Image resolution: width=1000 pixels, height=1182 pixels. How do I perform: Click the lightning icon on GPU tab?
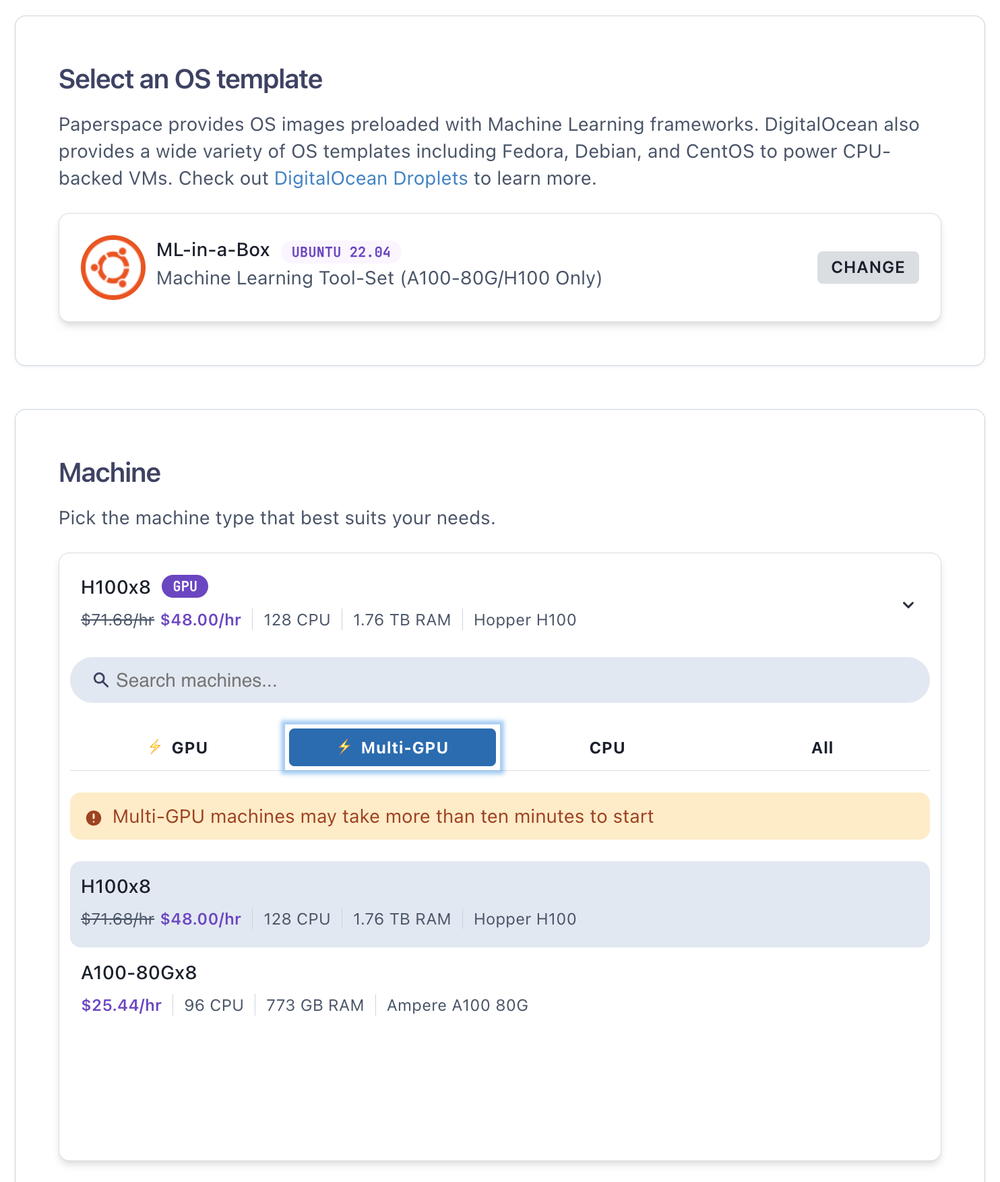[155, 747]
